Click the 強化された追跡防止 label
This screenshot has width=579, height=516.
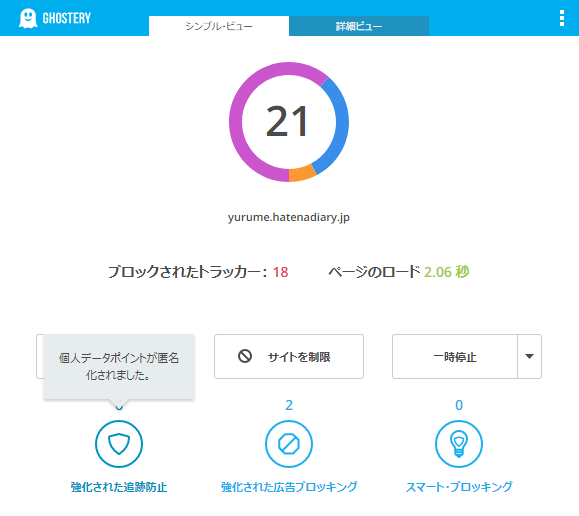[119, 487]
